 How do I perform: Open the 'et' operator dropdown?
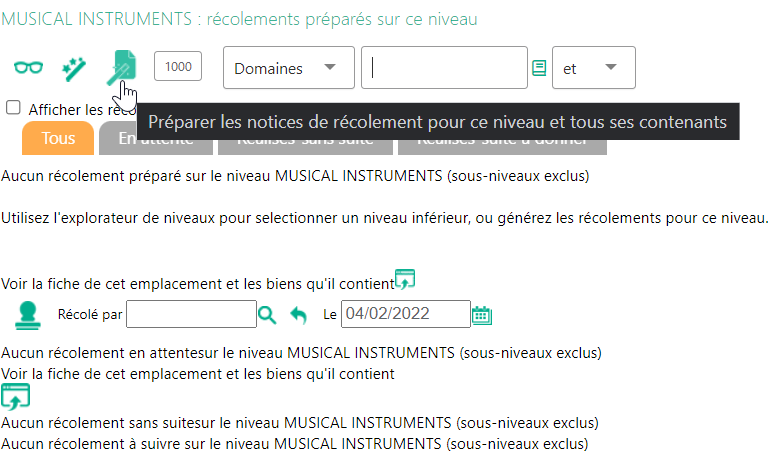[x=594, y=68]
